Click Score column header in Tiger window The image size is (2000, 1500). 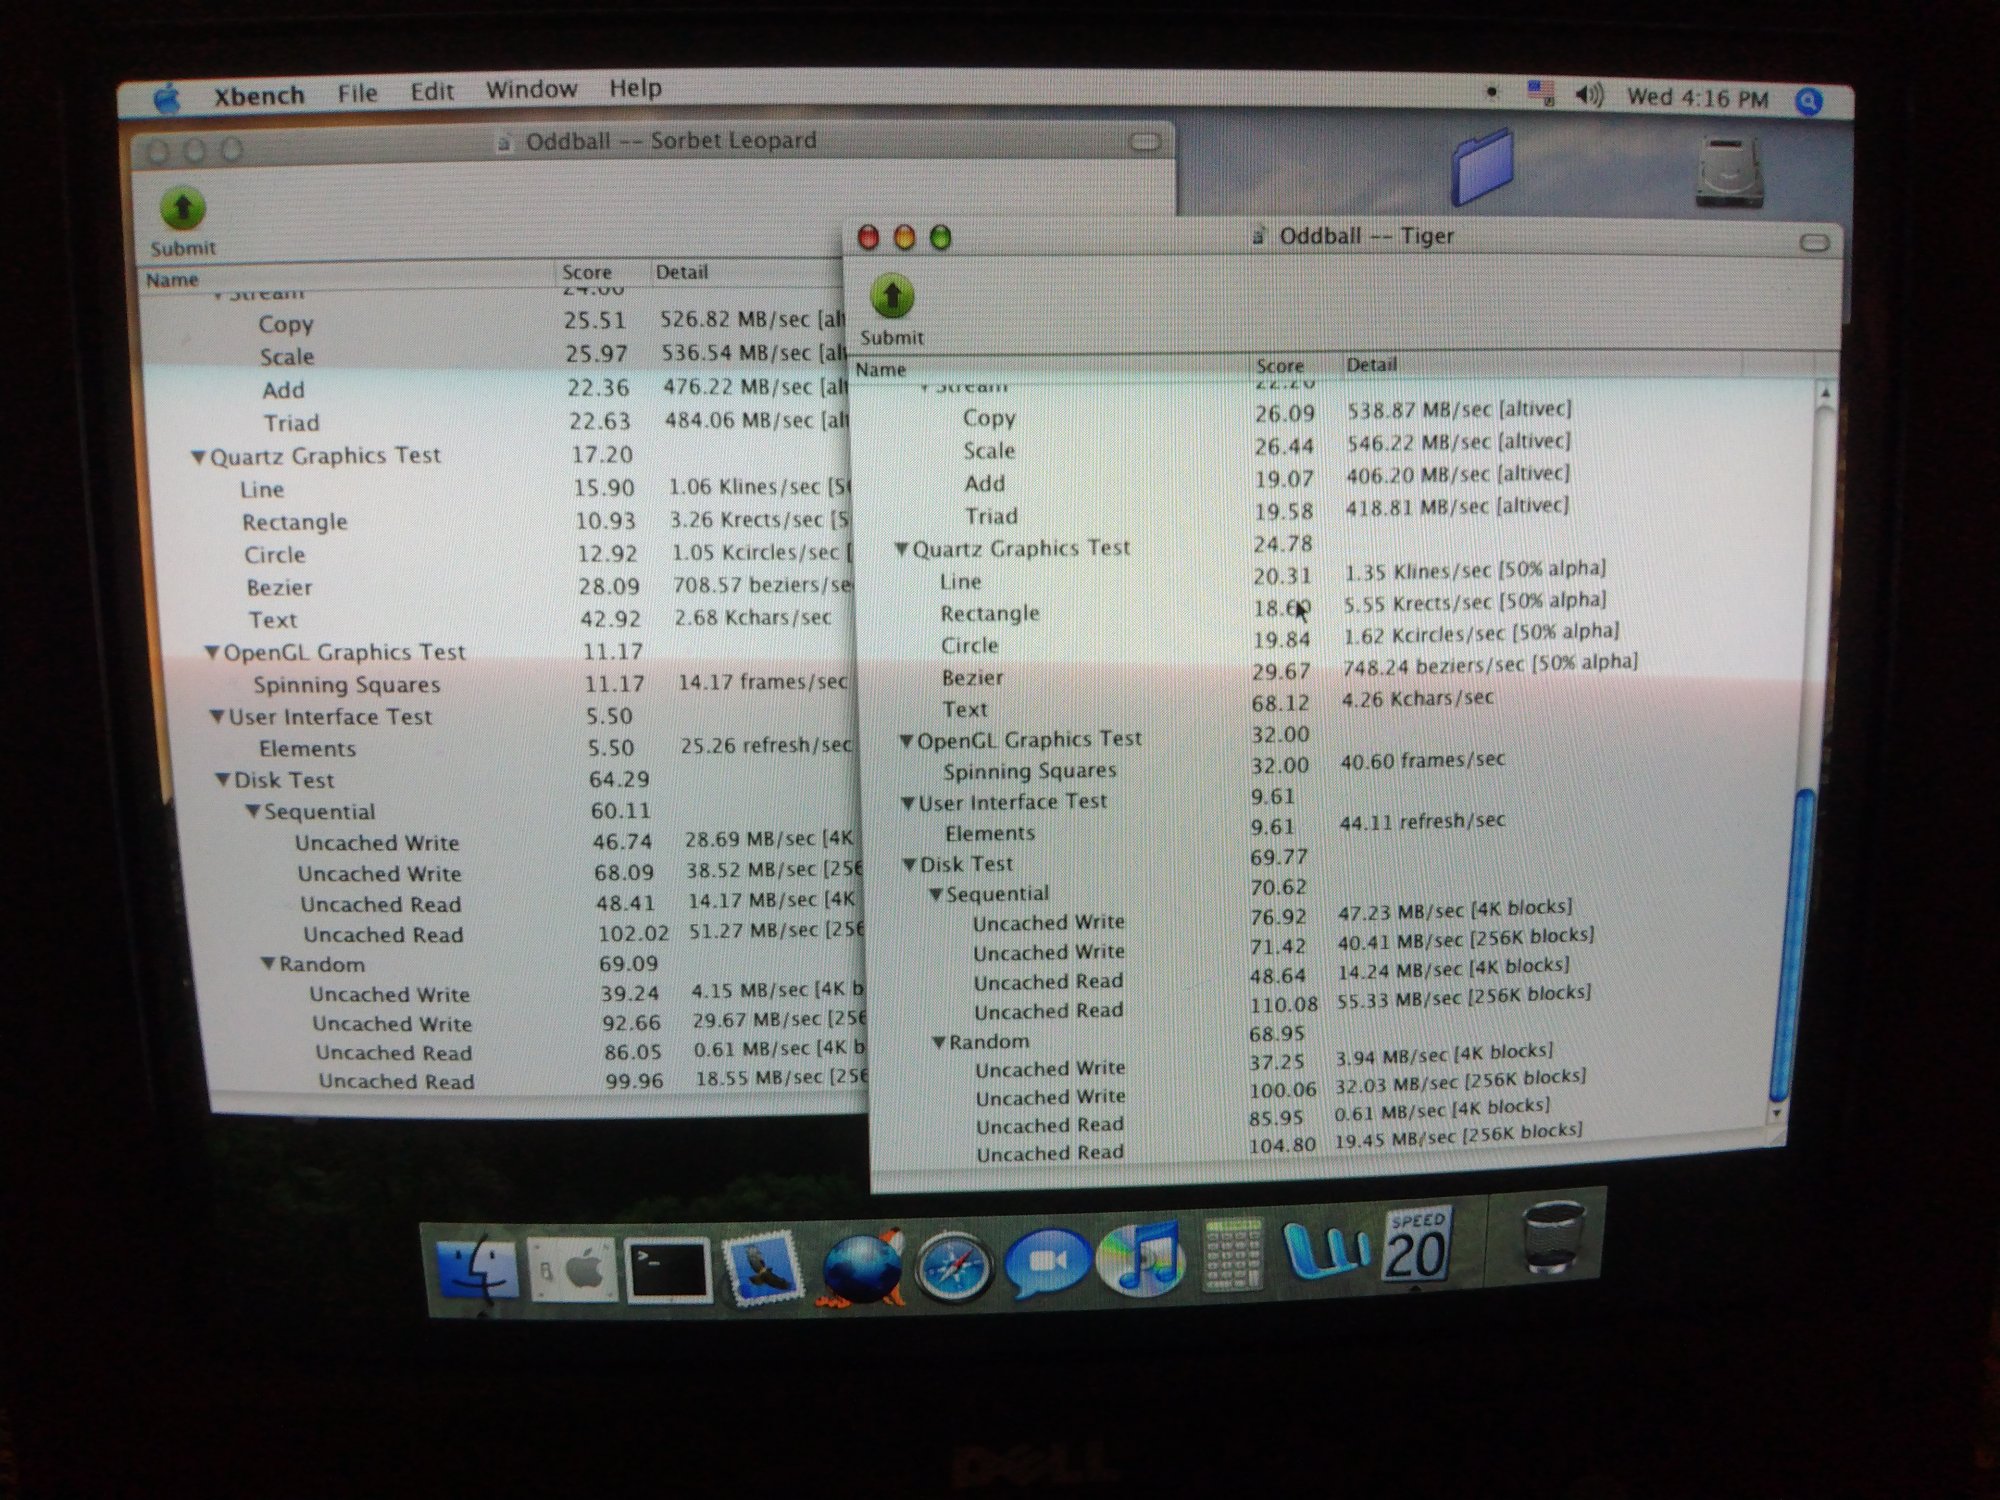coord(1279,366)
